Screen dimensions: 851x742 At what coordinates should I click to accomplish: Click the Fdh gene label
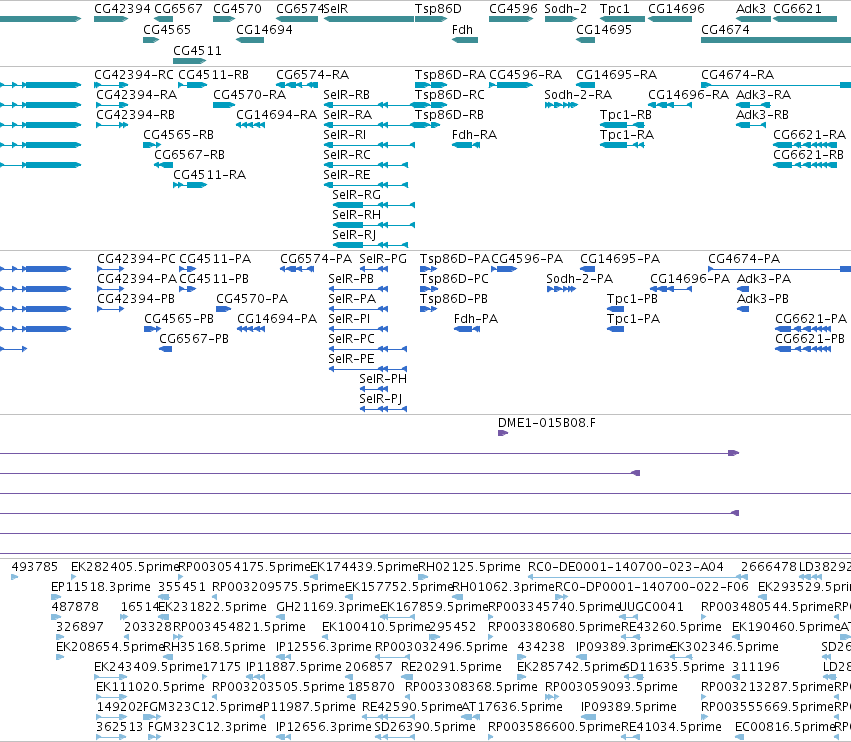pos(462,30)
